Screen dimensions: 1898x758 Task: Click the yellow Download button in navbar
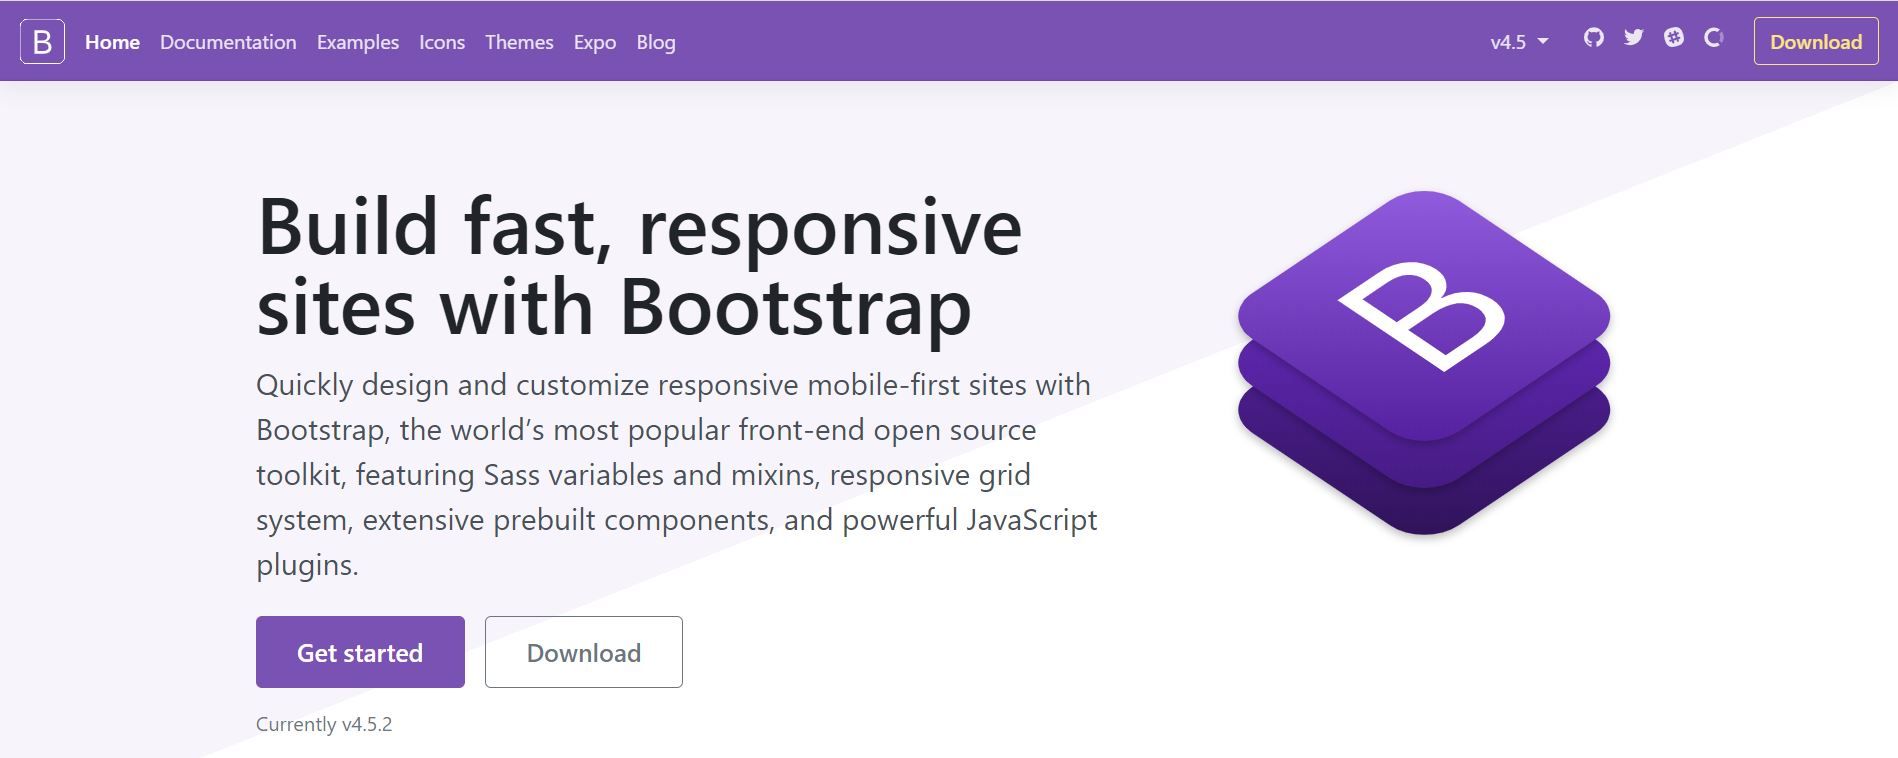click(x=1816, y=42)
